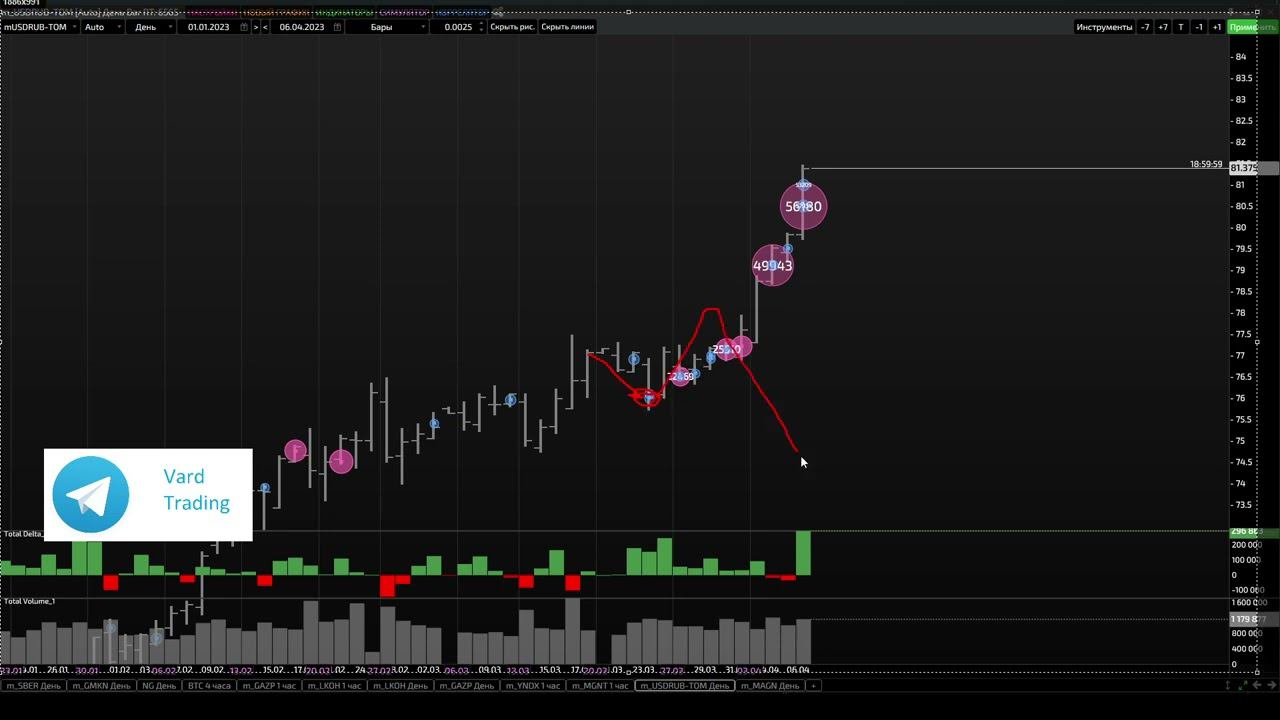
Task: Click the -7 shift button
Action: (x=1145, y=27)
